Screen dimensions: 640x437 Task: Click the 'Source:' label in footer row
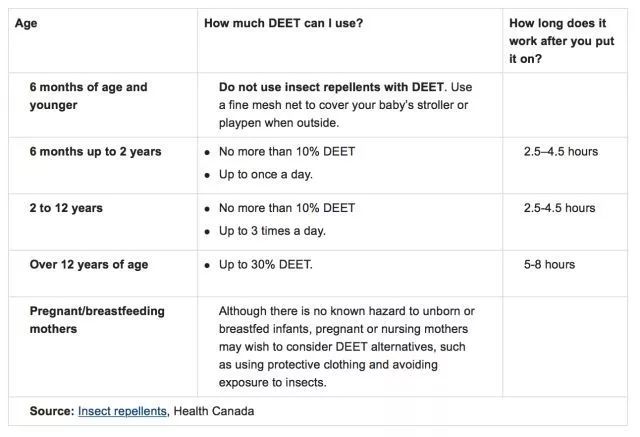pos(52,411)
